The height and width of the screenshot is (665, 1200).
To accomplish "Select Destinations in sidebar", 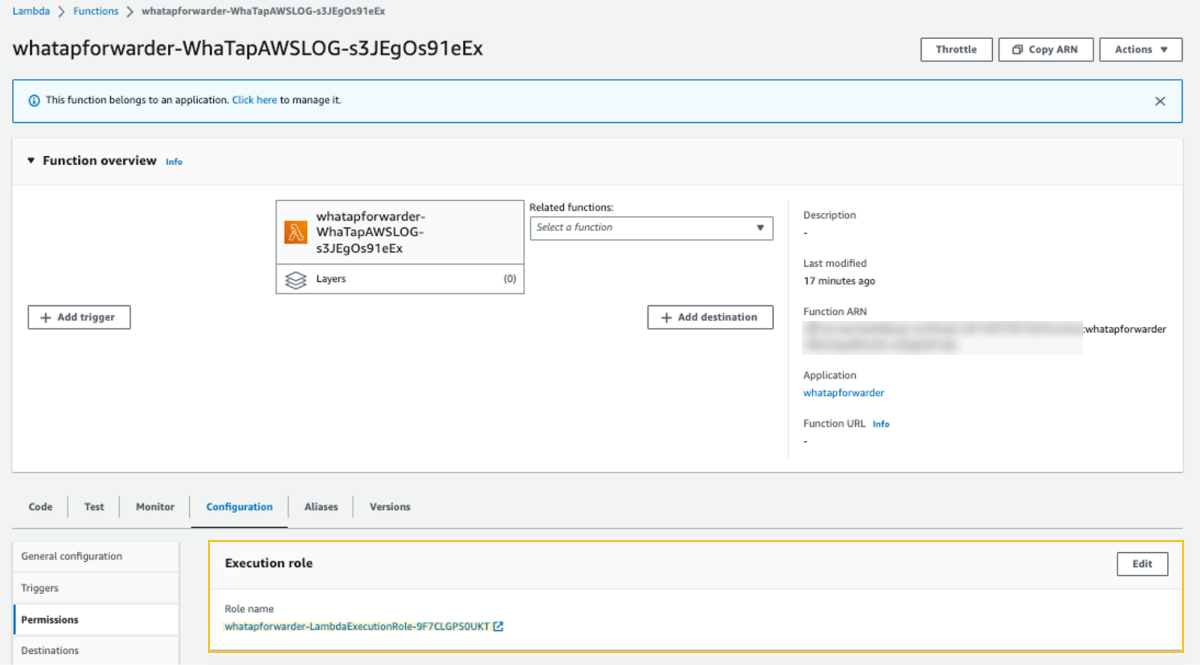I will 96,651.
